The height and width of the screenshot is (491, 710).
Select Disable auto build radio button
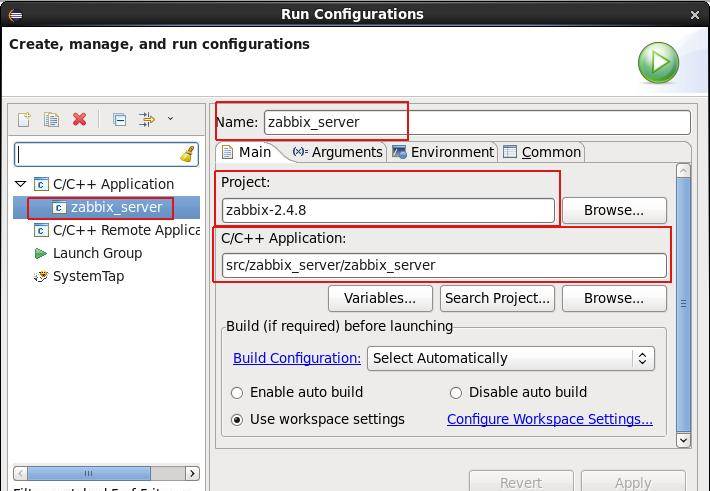coord(456,393)
